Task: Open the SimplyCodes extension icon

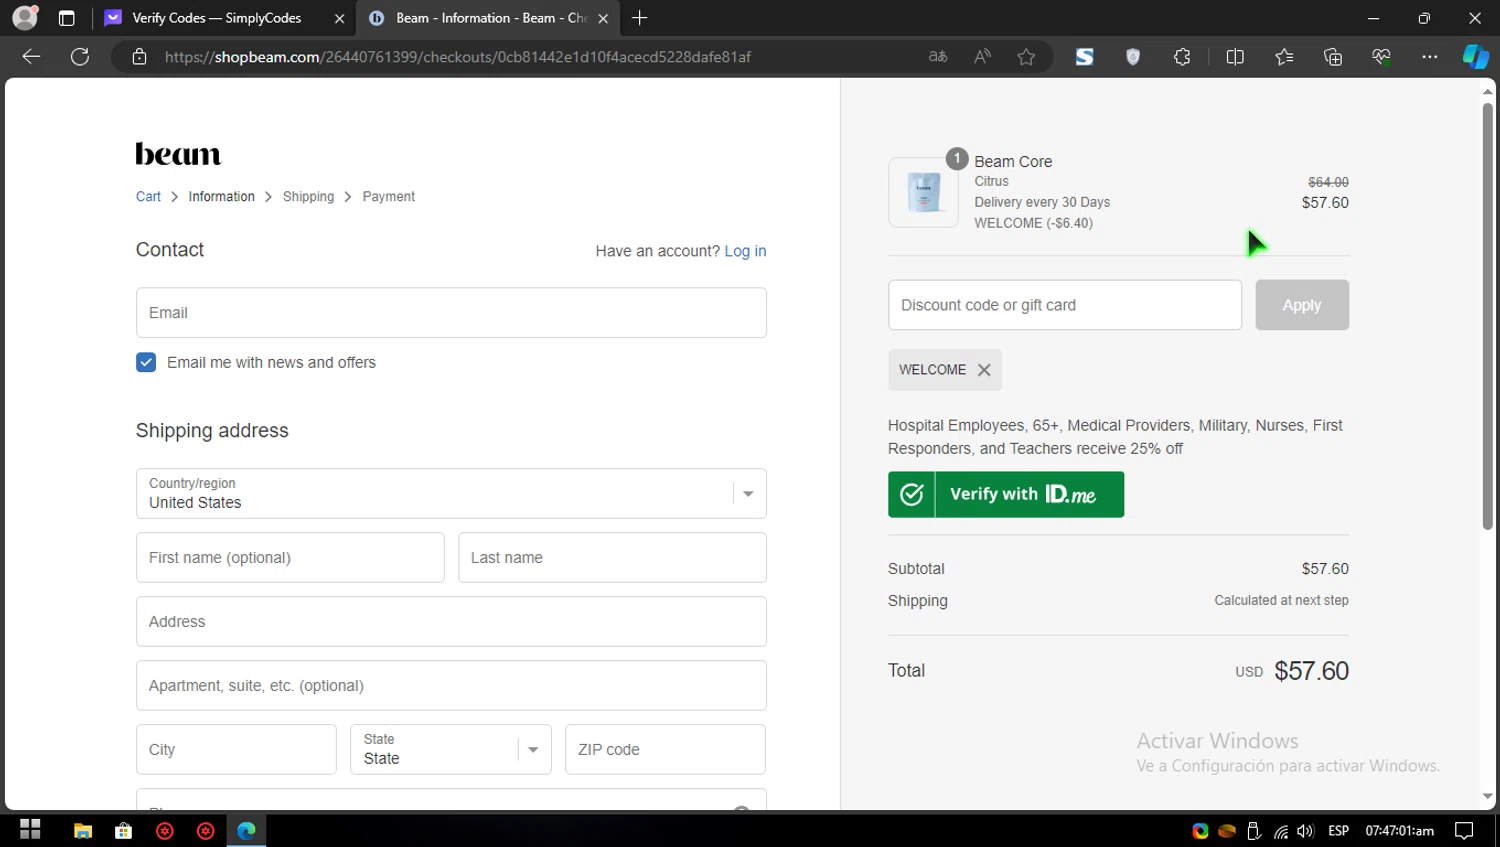Action: [x=1084, y=57]
